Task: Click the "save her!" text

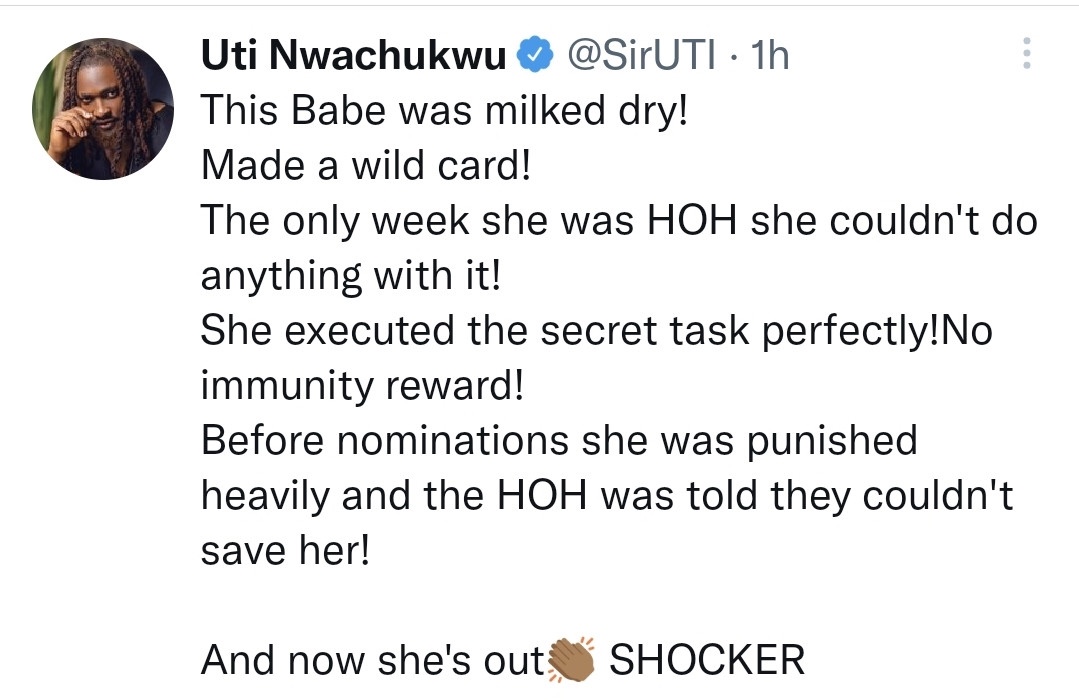Action: point(285,551)
